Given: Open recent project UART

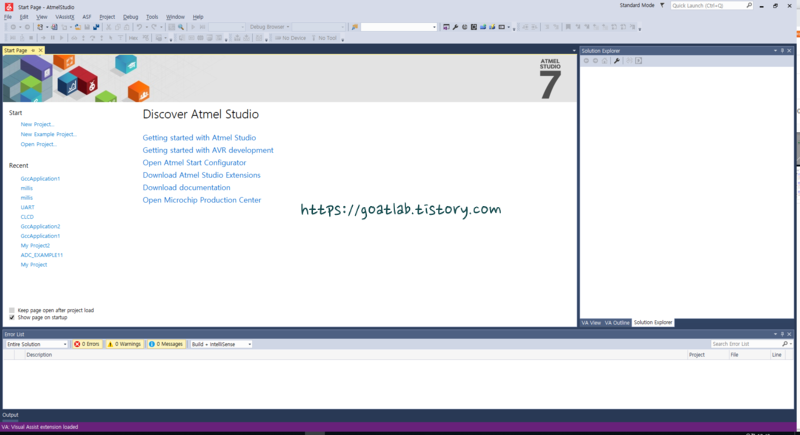Looking at the screenshot, I should (x=28, y=207).
